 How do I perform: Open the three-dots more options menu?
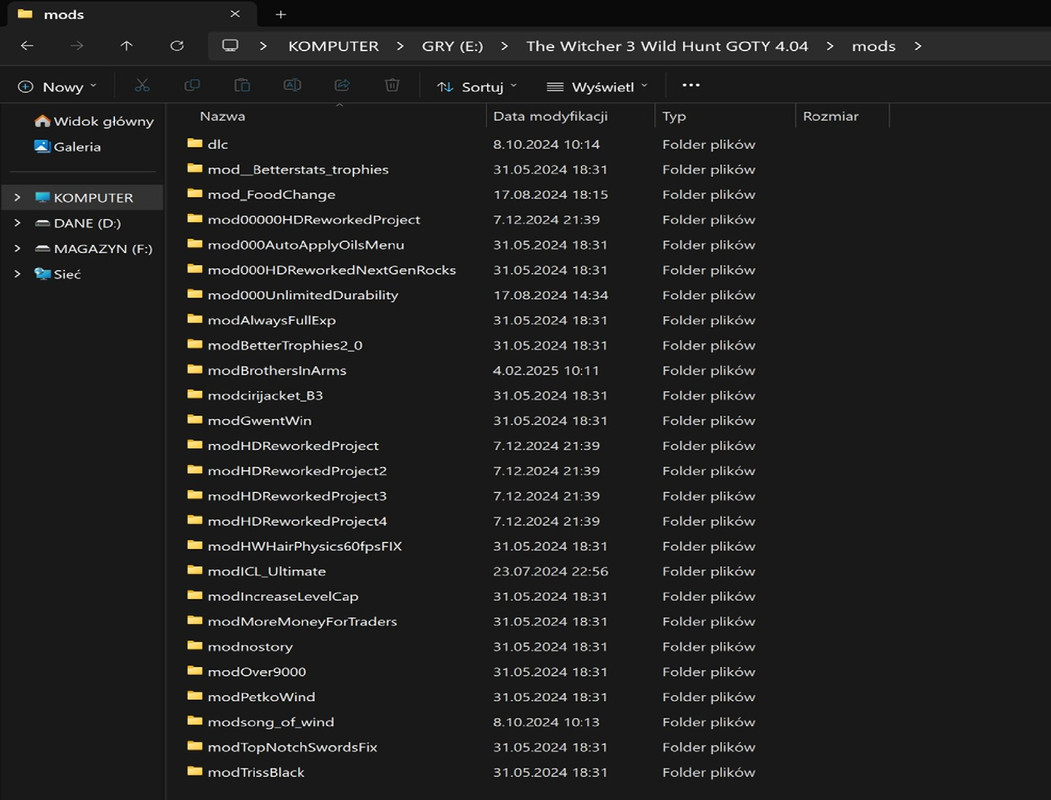coord(691,85)
